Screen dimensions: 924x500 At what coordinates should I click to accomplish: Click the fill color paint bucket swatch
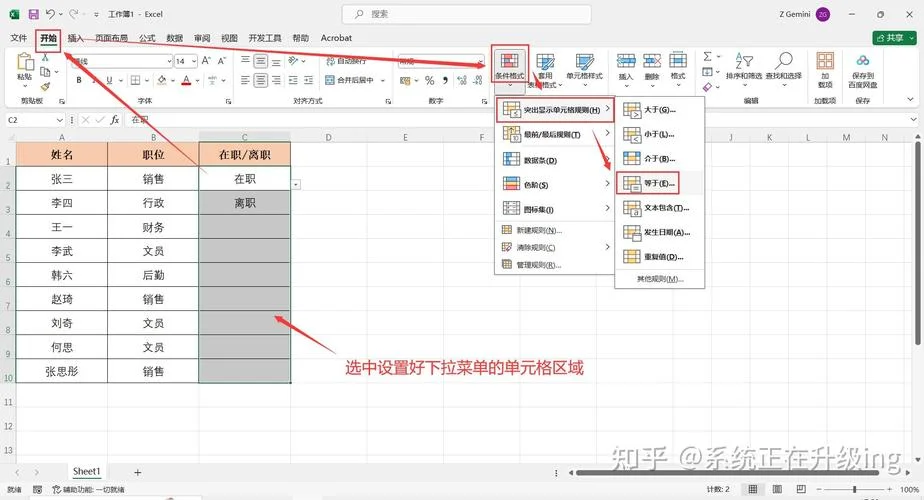(162, 80)
